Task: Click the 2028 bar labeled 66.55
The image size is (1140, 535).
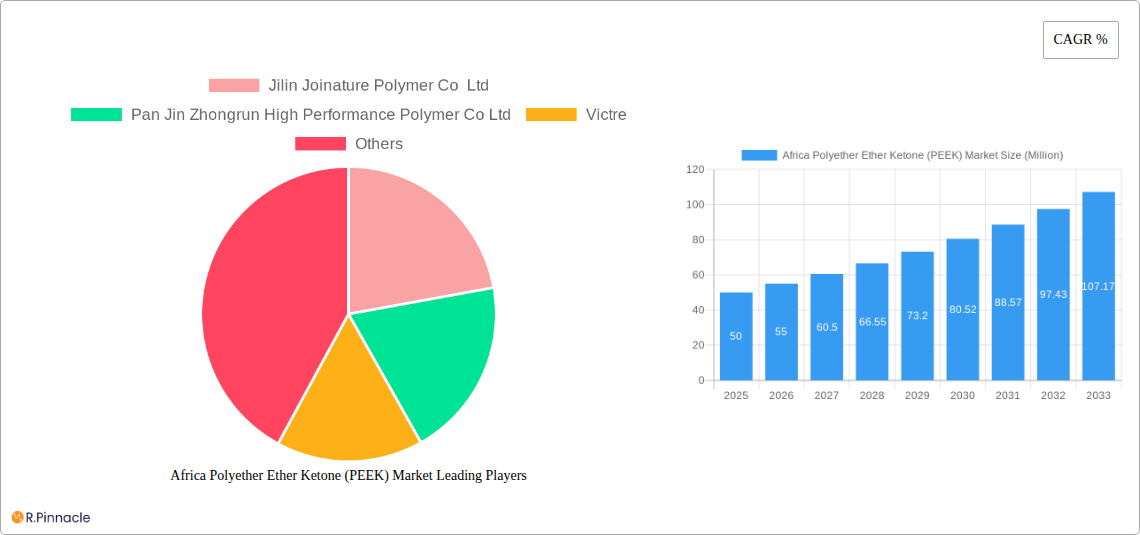Action: pos(872,322)
